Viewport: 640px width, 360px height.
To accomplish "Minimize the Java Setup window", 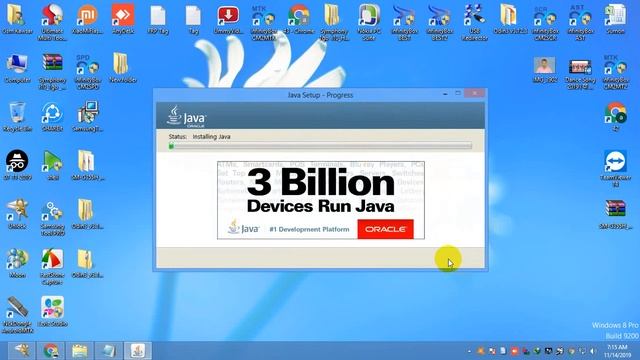I will (445, 94).
